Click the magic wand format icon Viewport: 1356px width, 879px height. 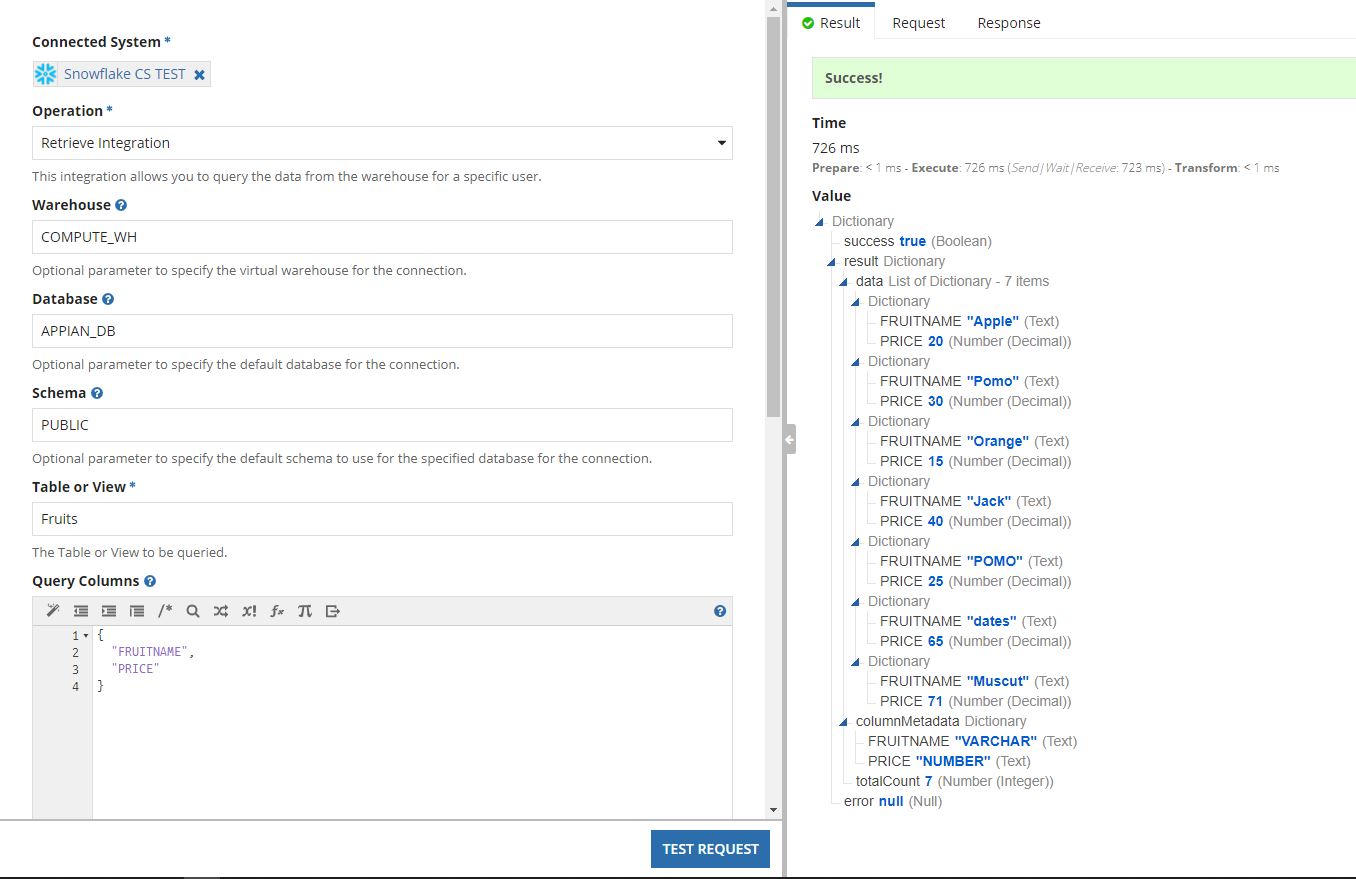click(53, 611)
